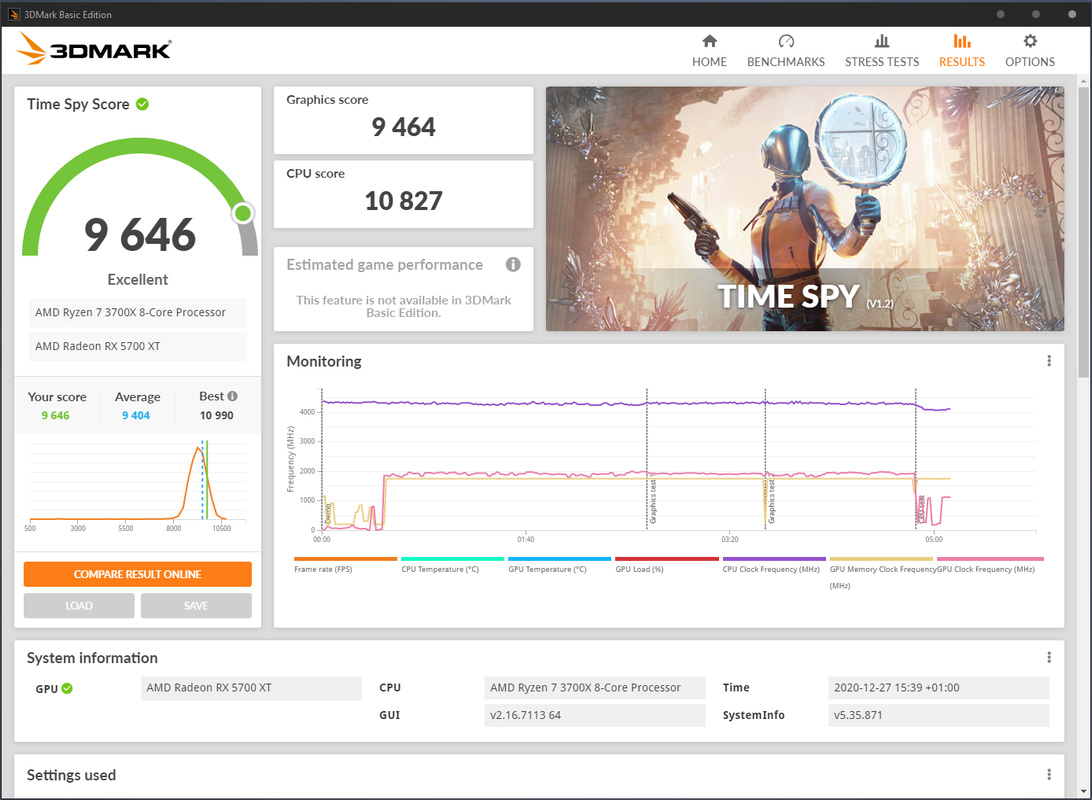The width and height of the screenshot is (1092, 800).
Task: Click Compare Result Online button
Action: click(137, 574)
